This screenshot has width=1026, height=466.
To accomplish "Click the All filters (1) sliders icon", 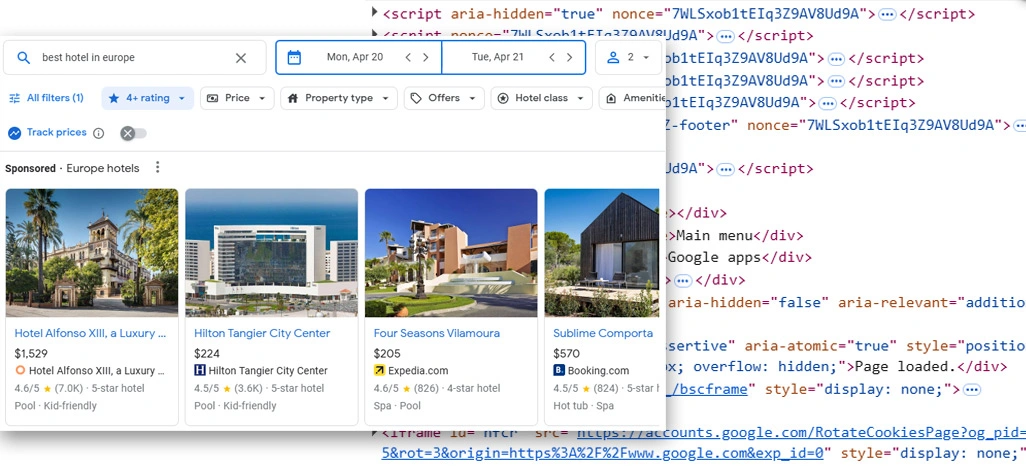I will 15,98.
